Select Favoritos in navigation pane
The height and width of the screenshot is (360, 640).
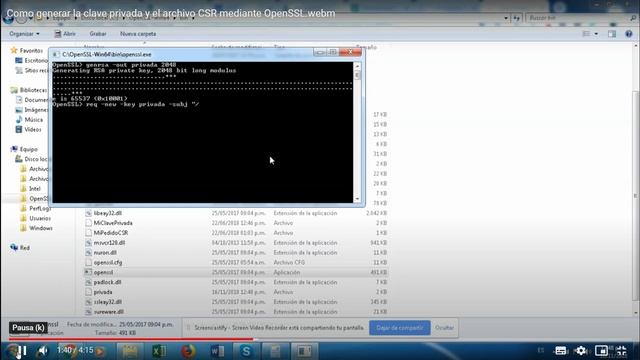pyautogui.click(x=31, y=51)
